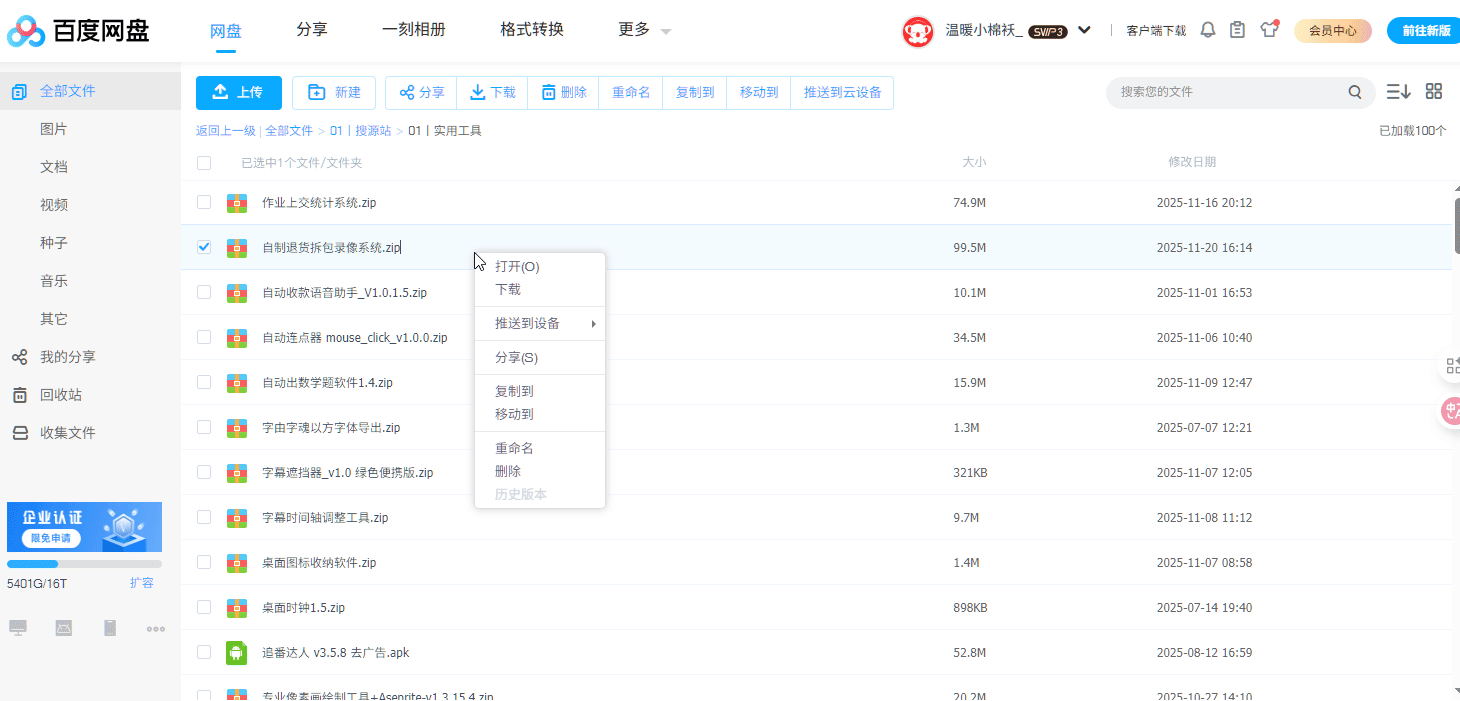
Task: Switch to the 一刻相册 tab
Action: click(413, 30)
